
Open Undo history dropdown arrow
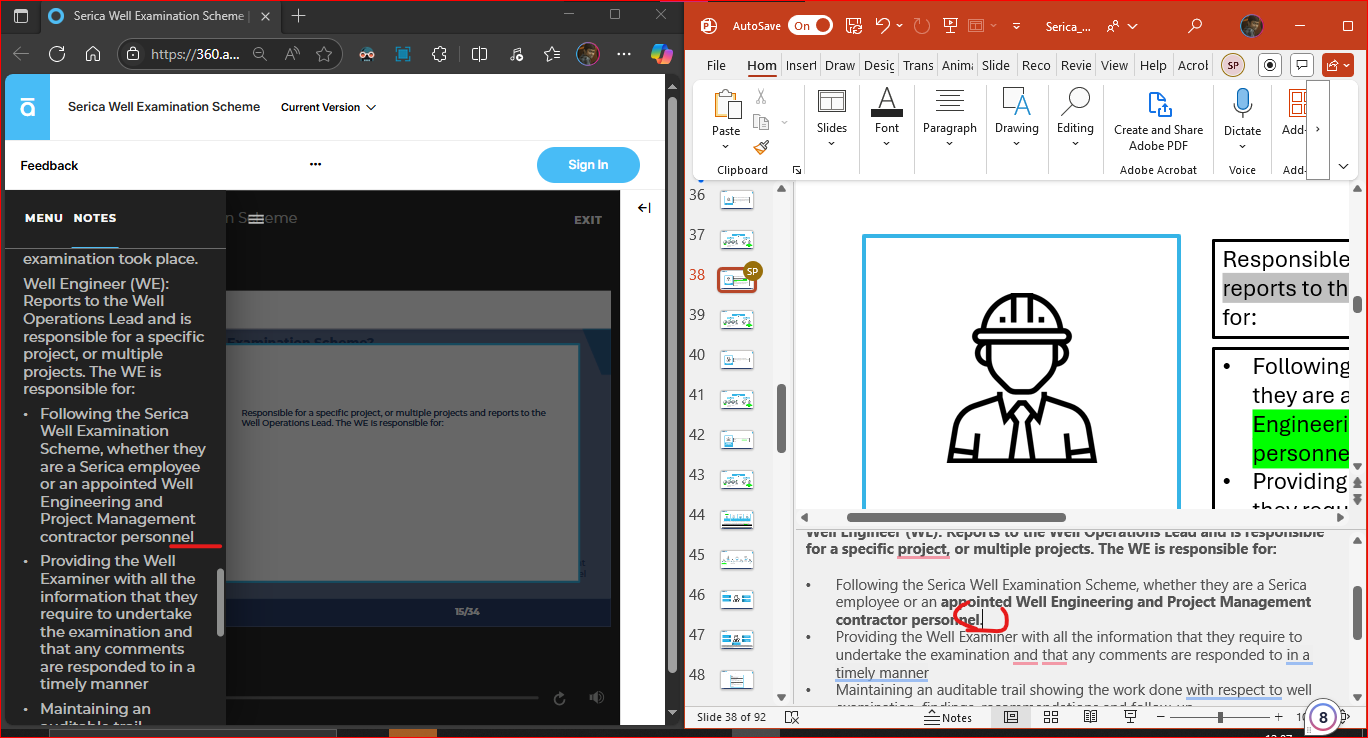(899, 26)
